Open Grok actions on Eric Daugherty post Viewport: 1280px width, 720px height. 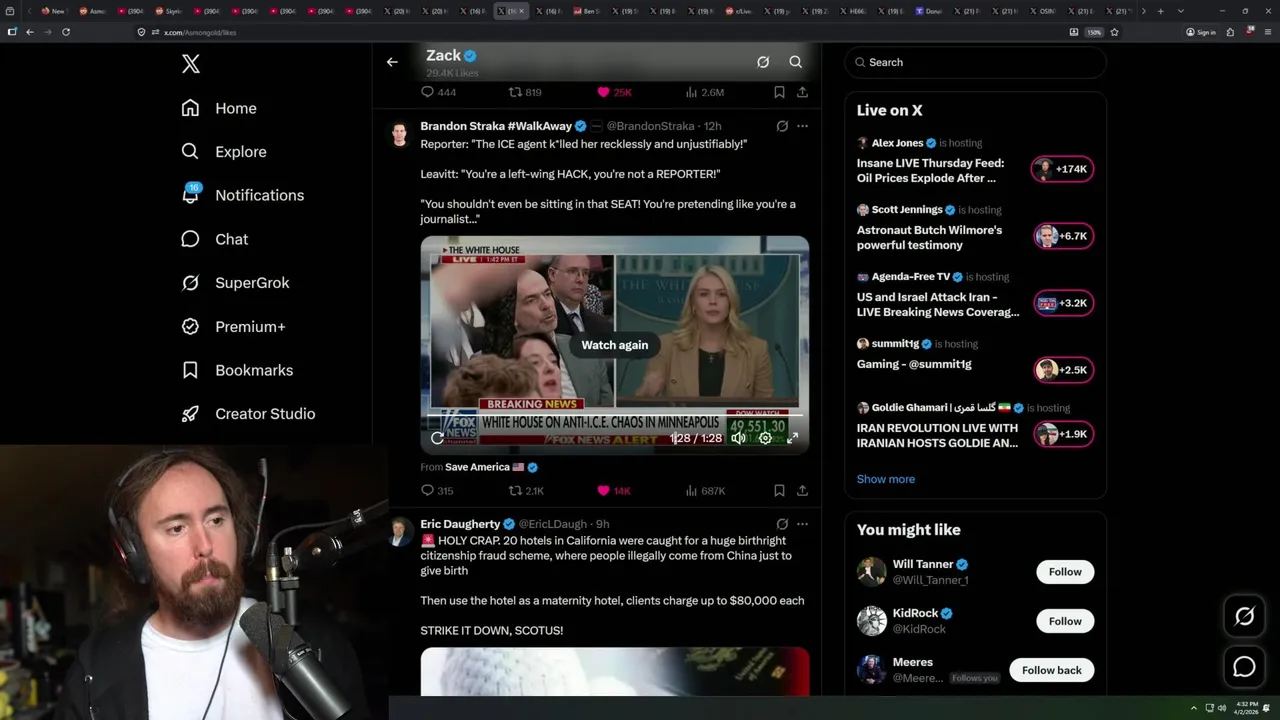[x=782, y=524]
